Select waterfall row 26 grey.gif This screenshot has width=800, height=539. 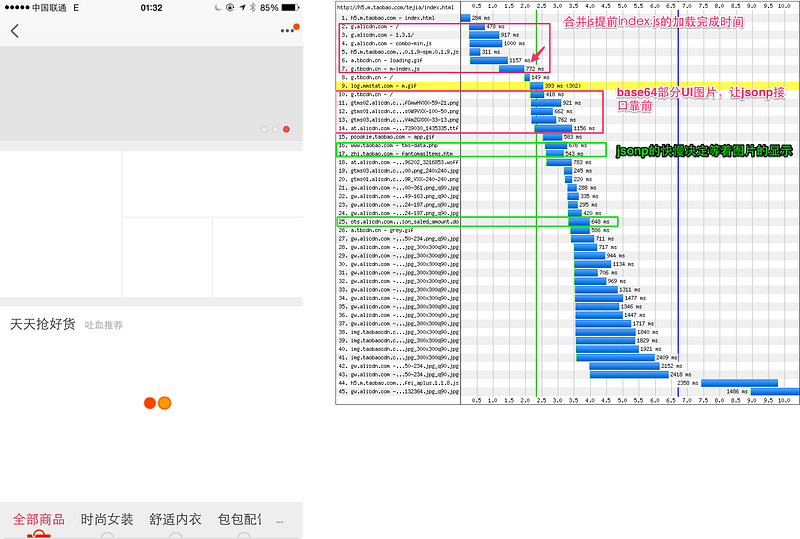pos(399,230)
